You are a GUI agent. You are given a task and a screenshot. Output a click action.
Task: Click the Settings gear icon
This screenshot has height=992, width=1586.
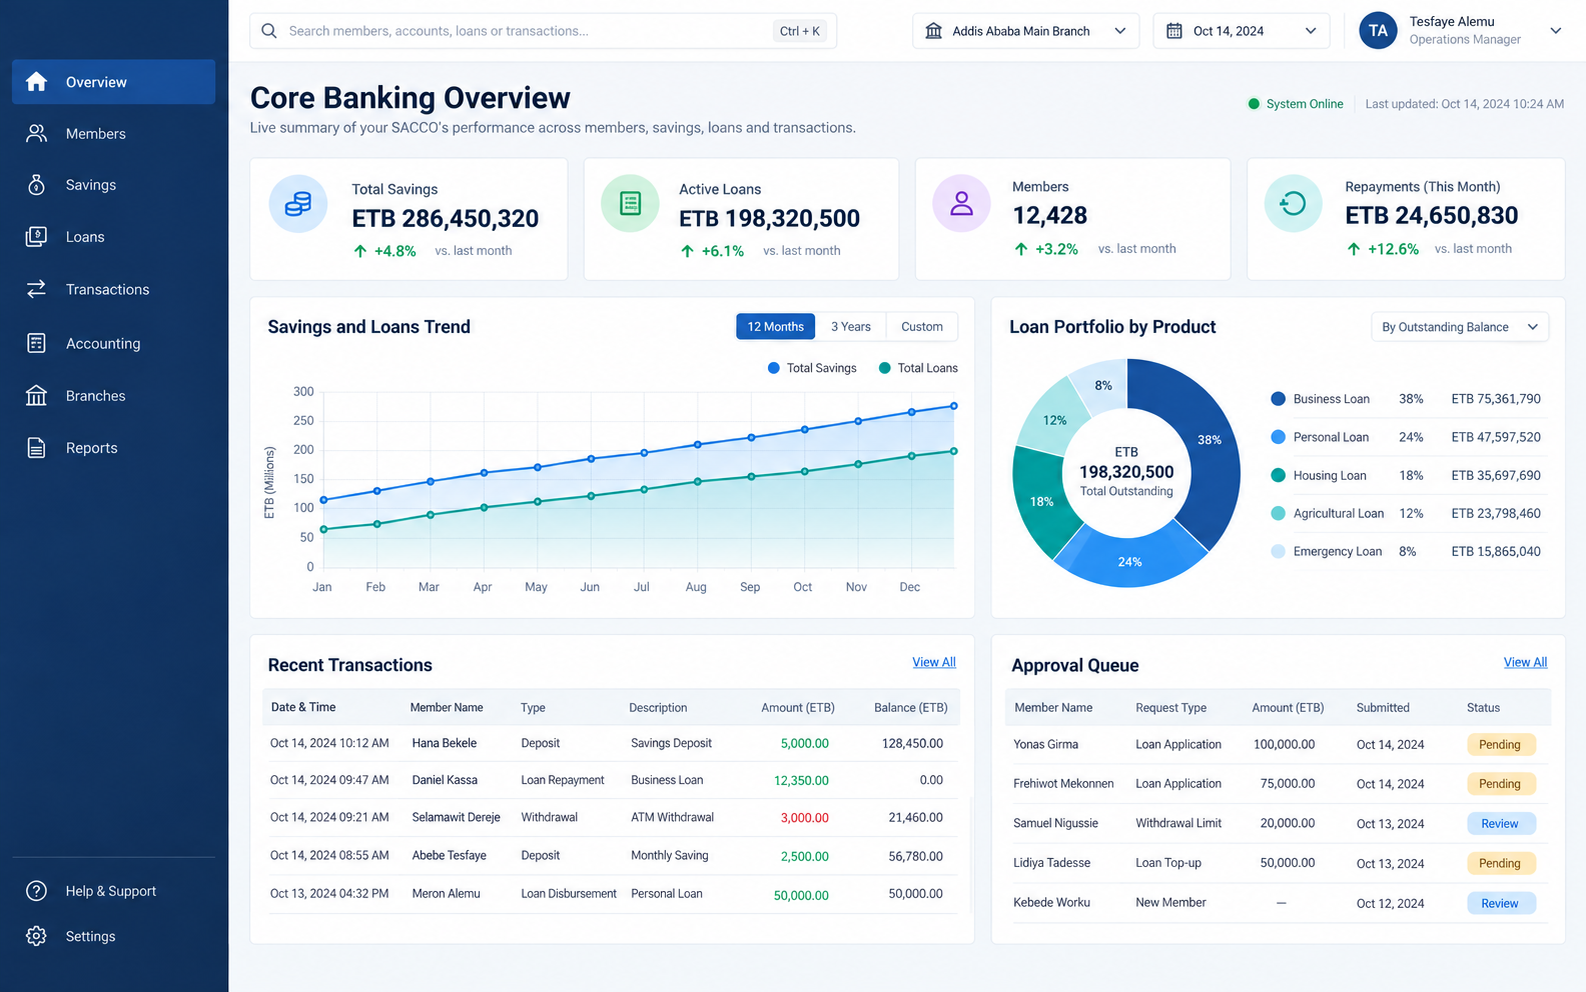(x=37, y=936)
